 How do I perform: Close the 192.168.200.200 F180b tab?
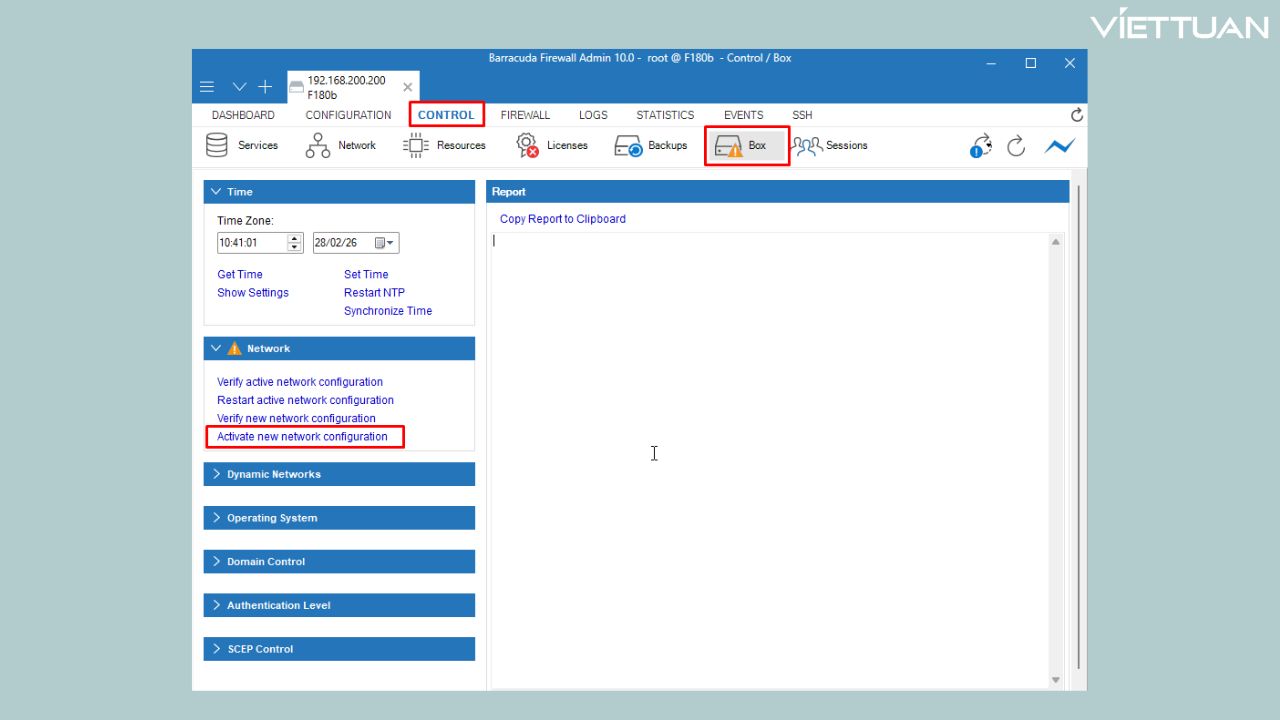click(x=407, y=87)
